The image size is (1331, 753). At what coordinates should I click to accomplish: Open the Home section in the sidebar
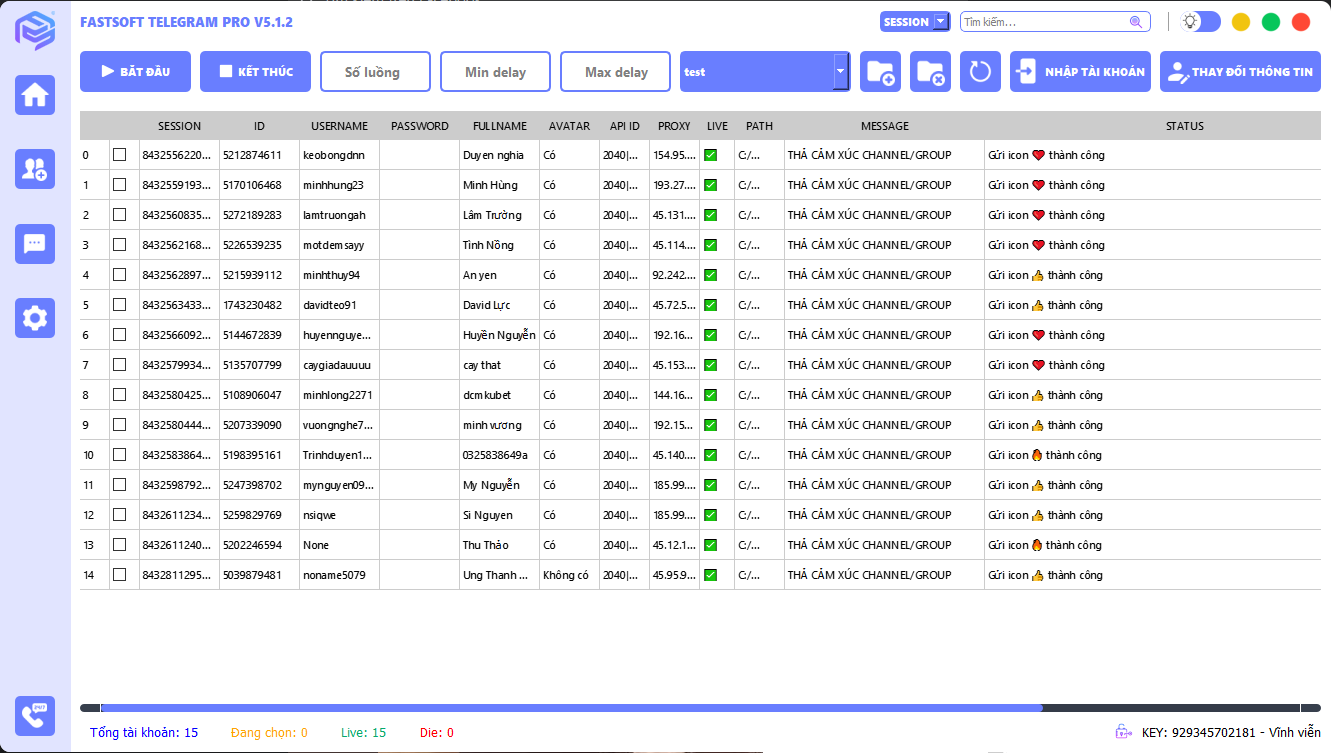point(35,94)
